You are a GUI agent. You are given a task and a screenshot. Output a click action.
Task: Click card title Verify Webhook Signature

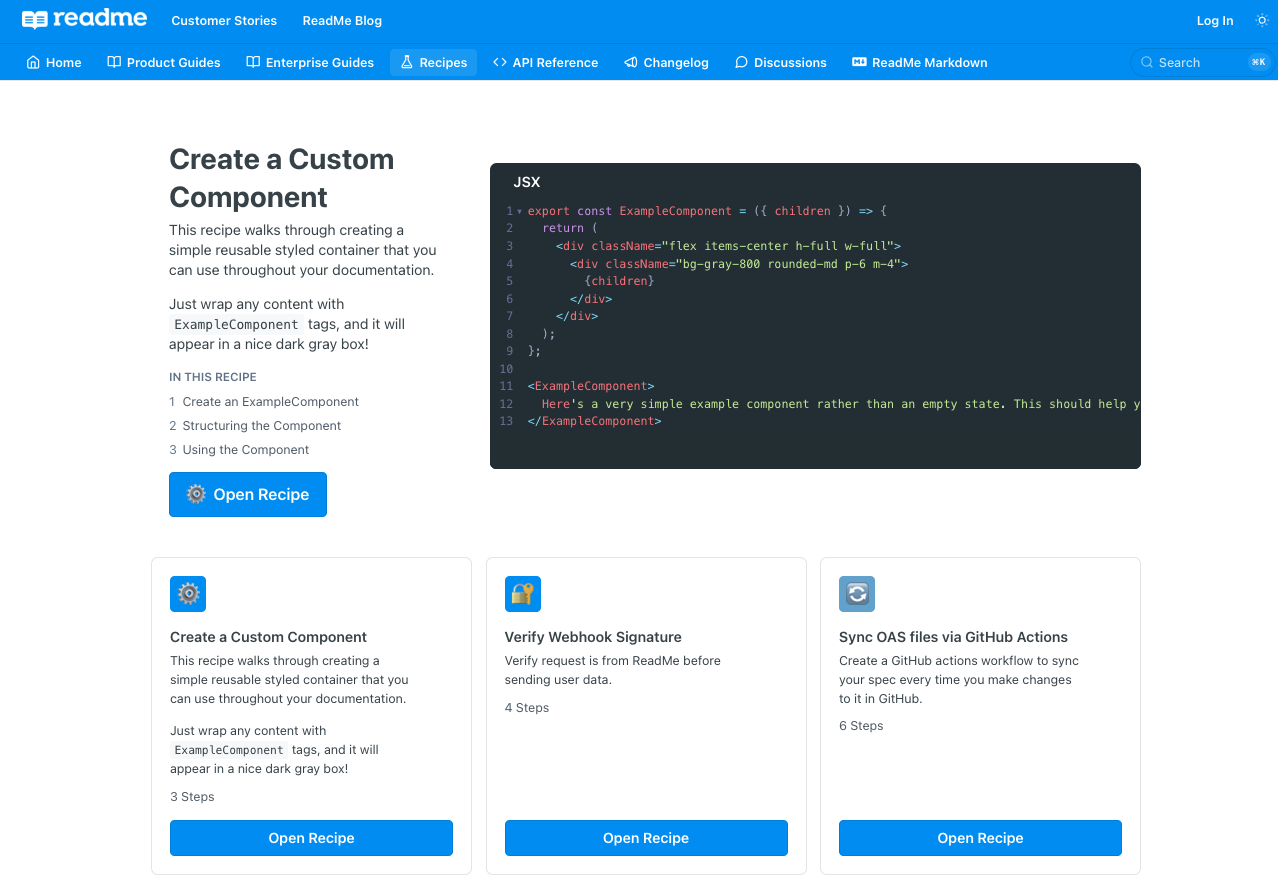[593, 637]
